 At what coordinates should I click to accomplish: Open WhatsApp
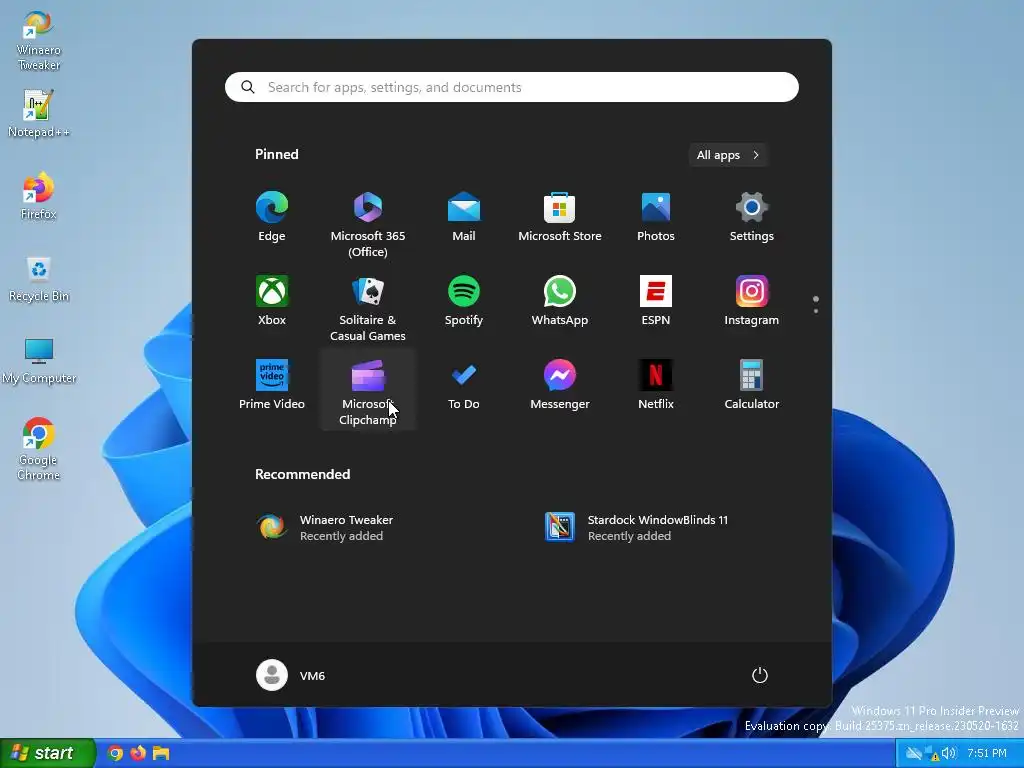pos(560,302)
